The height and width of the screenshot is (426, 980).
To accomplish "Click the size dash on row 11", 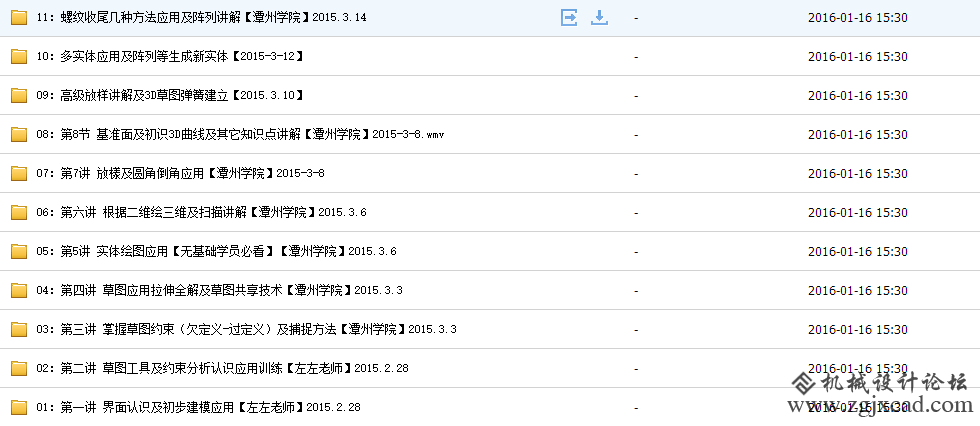I will point(636,18).
